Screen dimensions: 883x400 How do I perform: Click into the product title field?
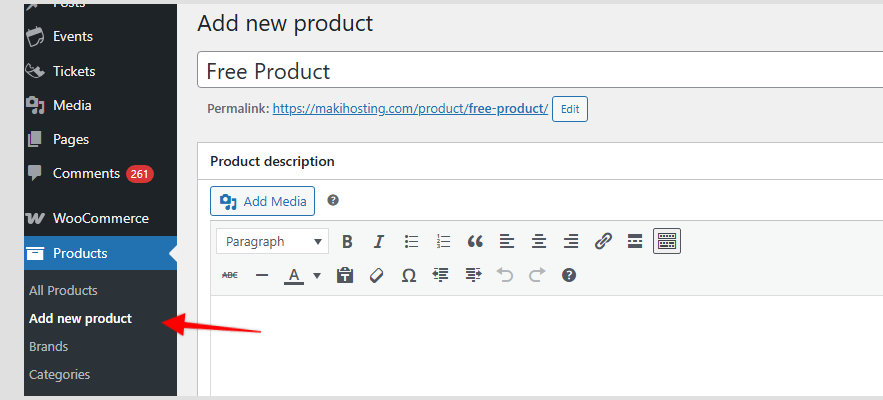[x=540, y=71]
